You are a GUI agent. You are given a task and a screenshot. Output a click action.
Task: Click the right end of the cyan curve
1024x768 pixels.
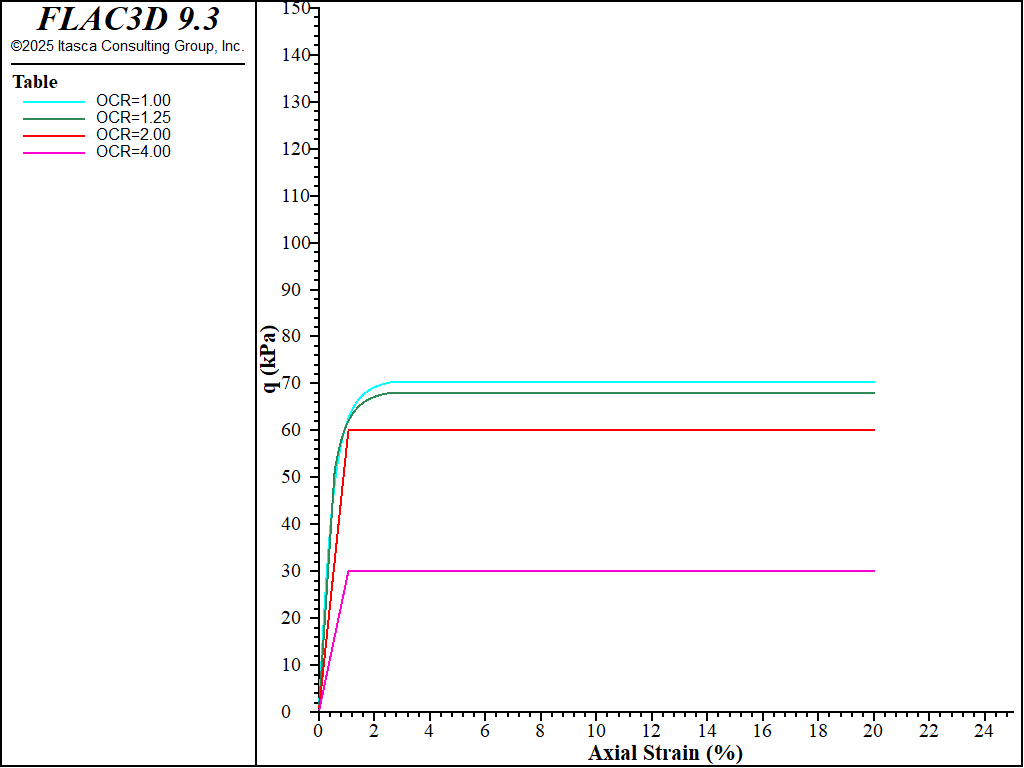(873, 382)
